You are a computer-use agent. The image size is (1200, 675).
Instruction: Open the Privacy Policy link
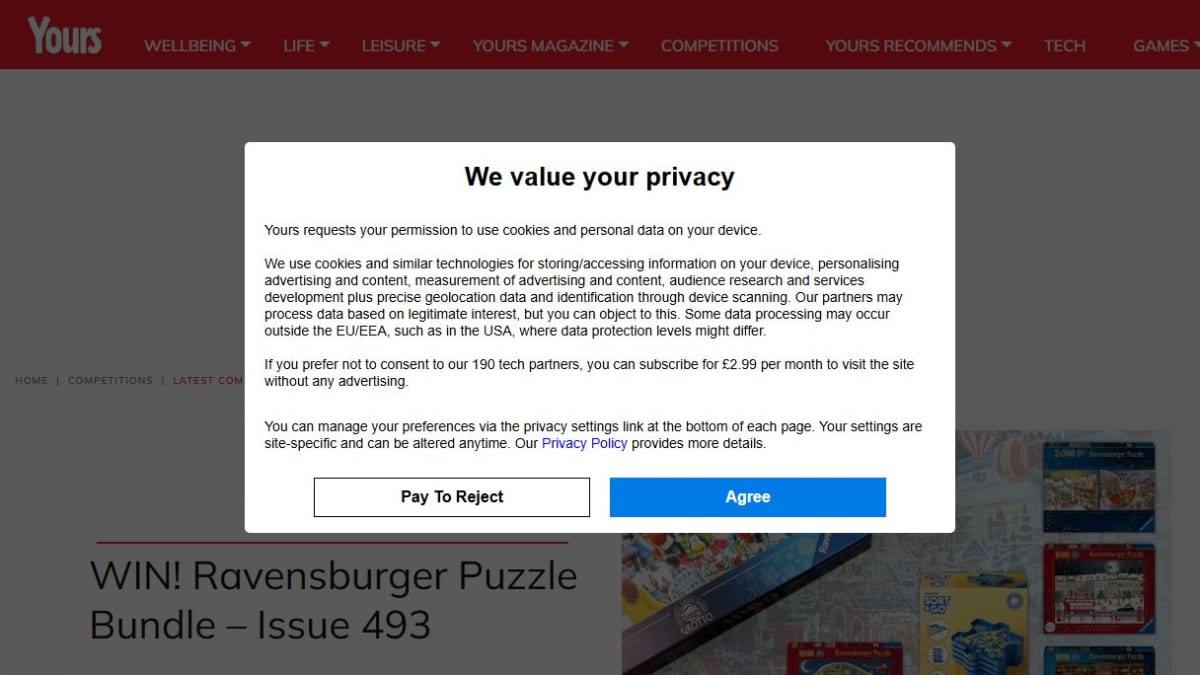pyautogui.click(x=584, y=443)
